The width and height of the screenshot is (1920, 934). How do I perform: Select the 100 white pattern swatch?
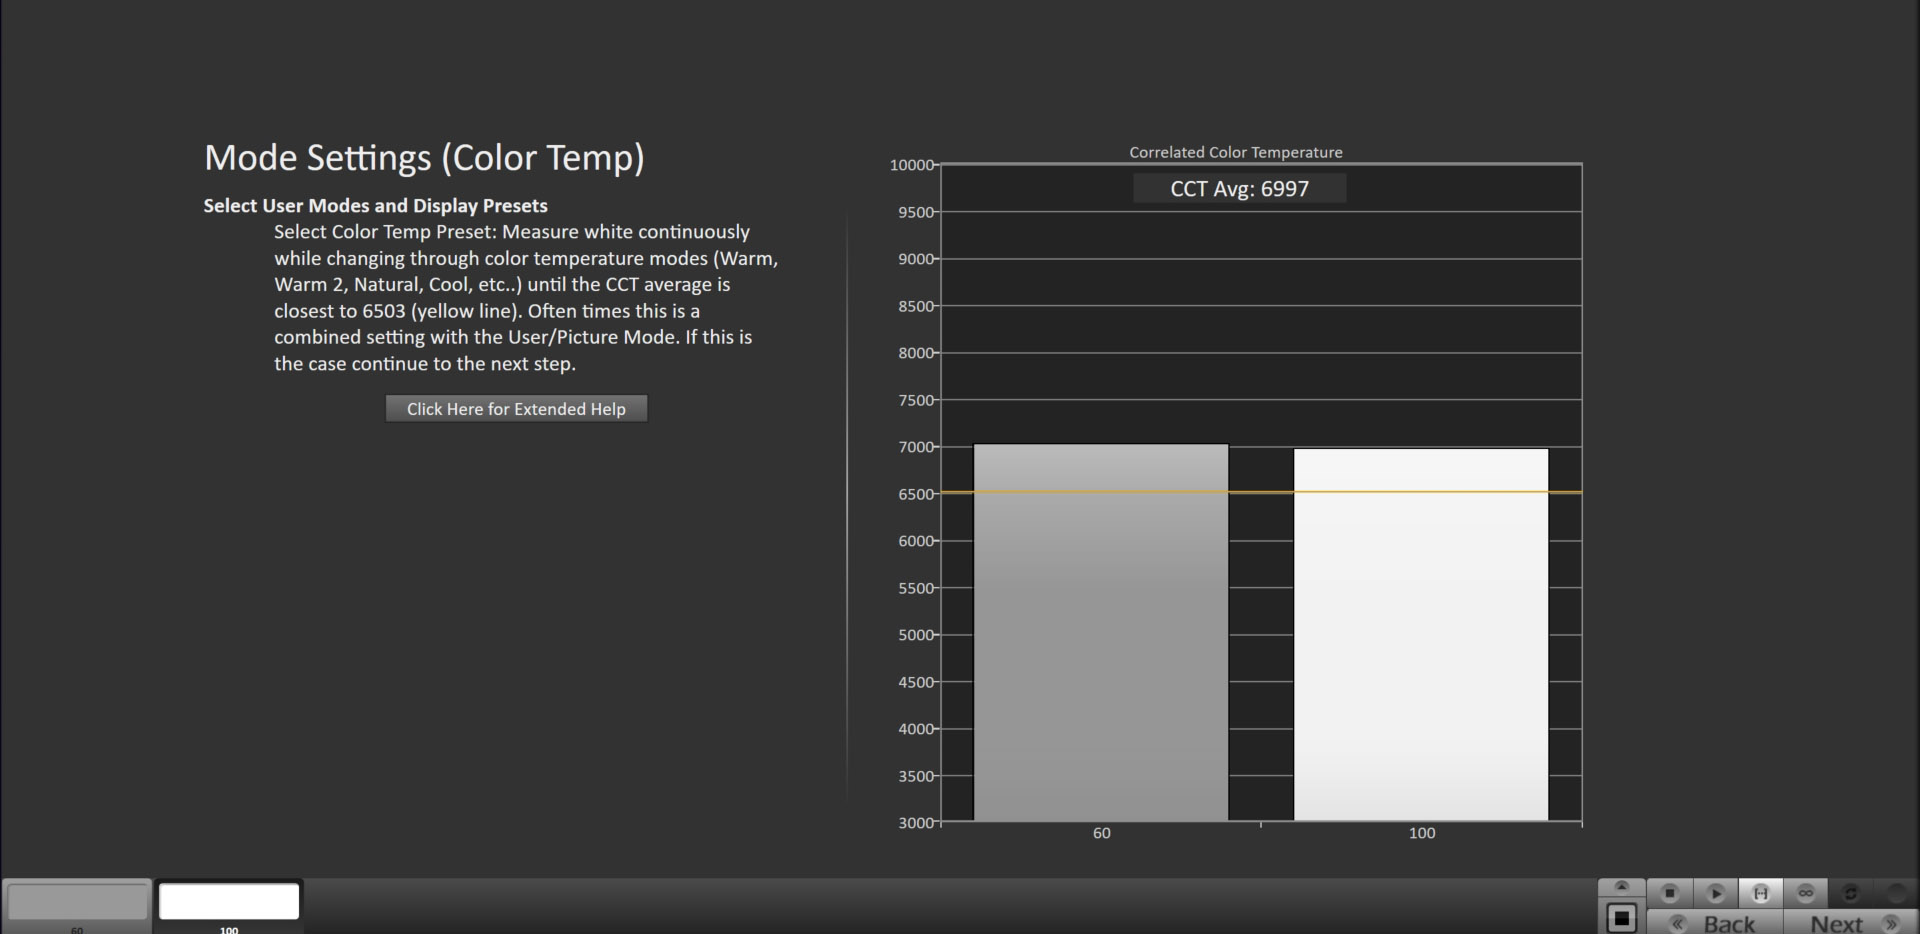click(229, 901)
